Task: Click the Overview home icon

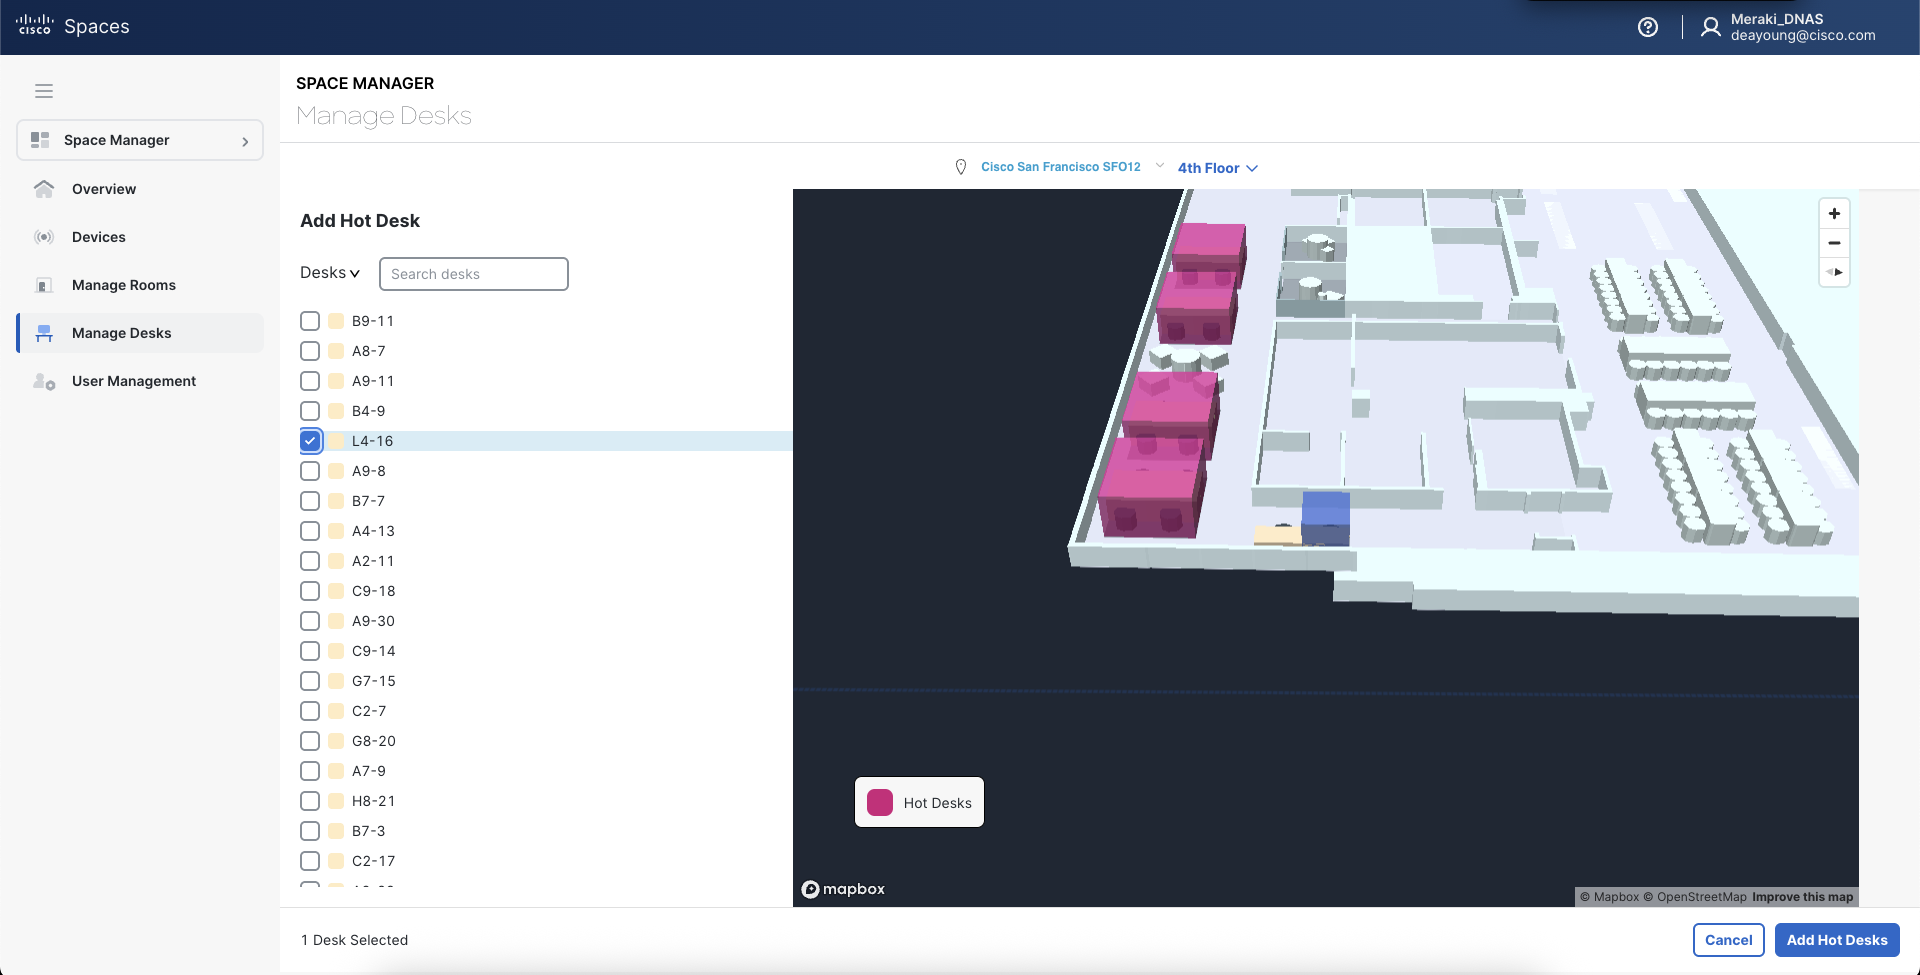Action: tap(44, 188)
